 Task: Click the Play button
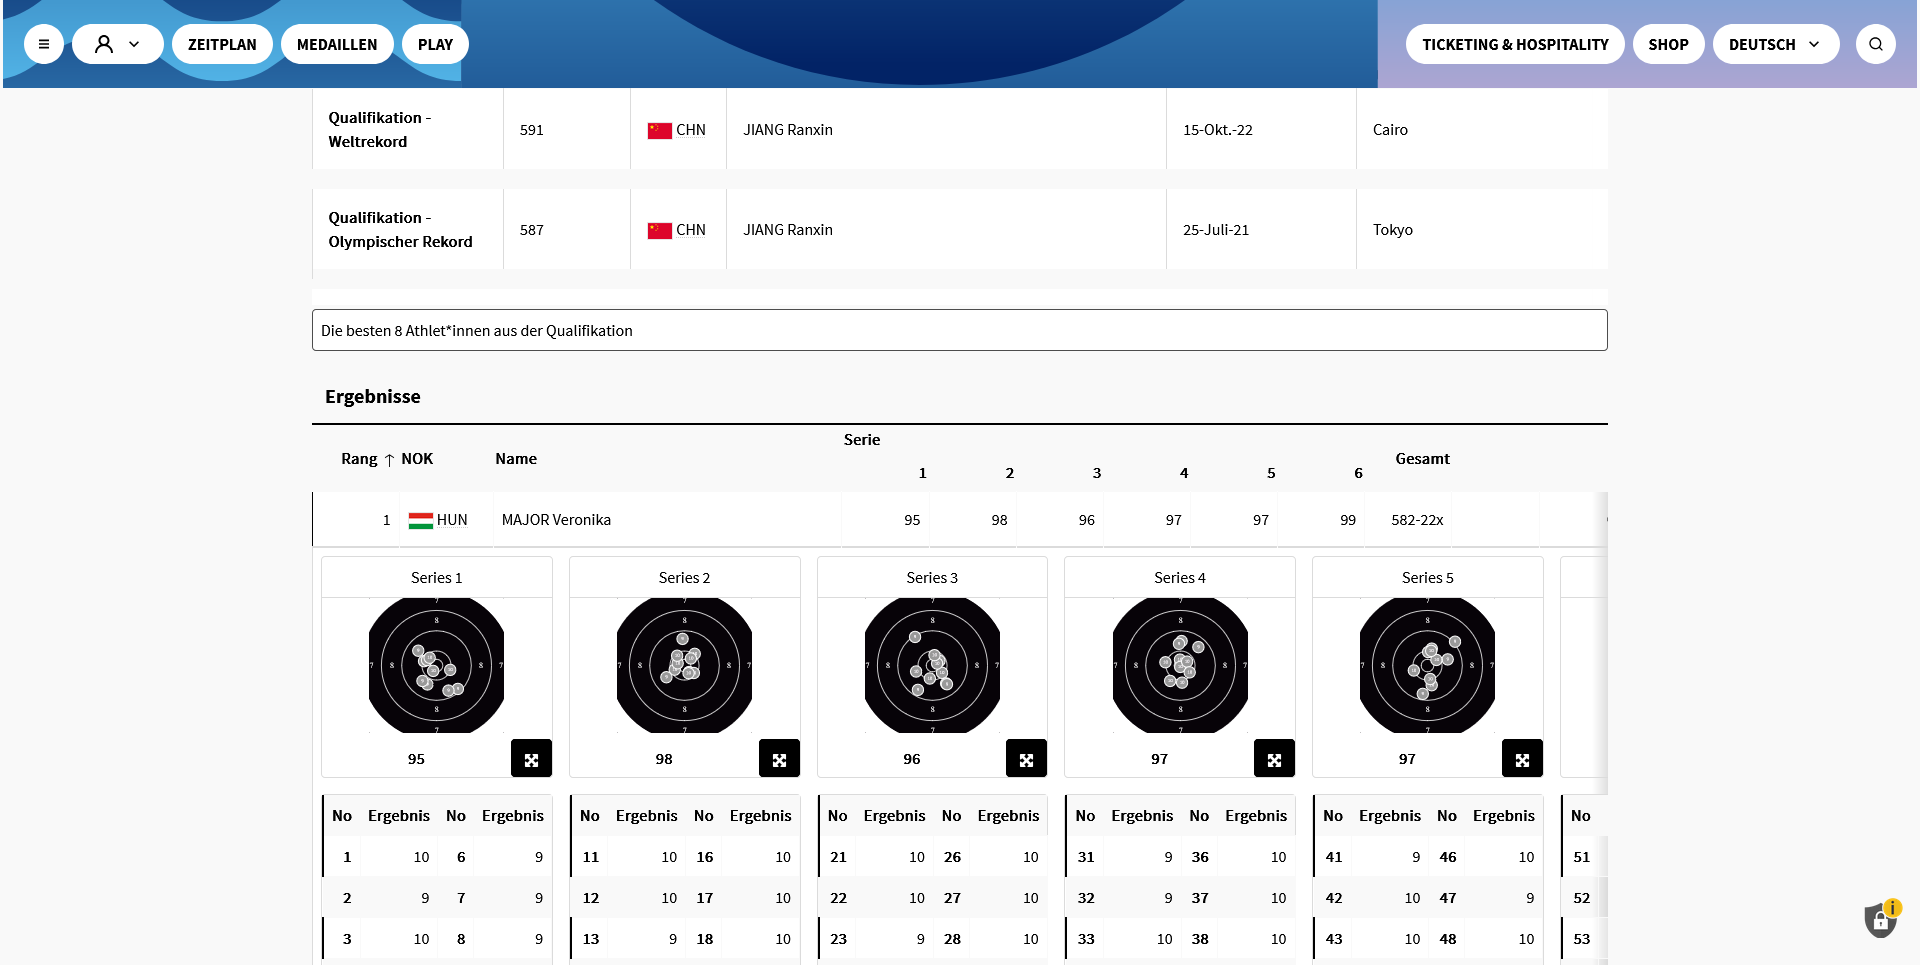(435, 44)
